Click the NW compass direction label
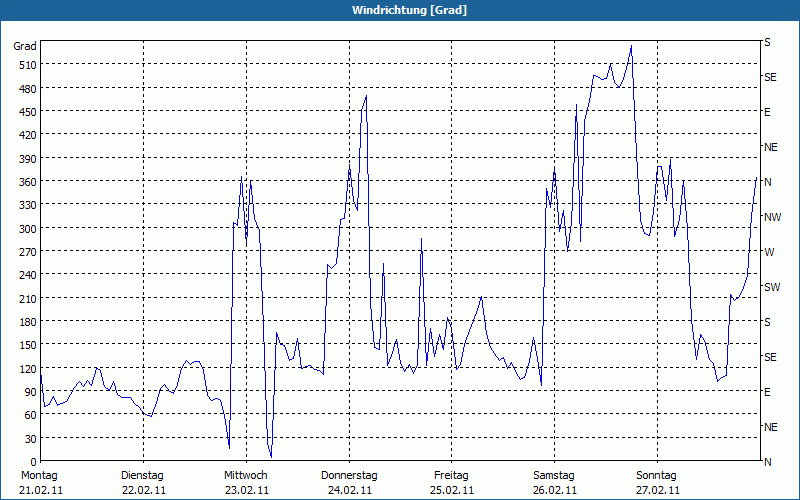Viewport: 800px width, 500px height. 772,217
